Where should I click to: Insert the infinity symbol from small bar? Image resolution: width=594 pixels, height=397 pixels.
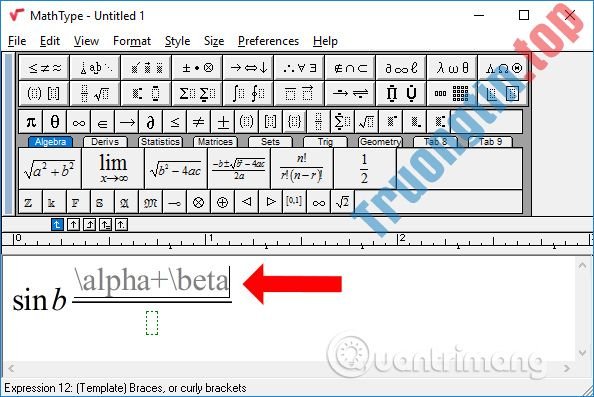78,122
